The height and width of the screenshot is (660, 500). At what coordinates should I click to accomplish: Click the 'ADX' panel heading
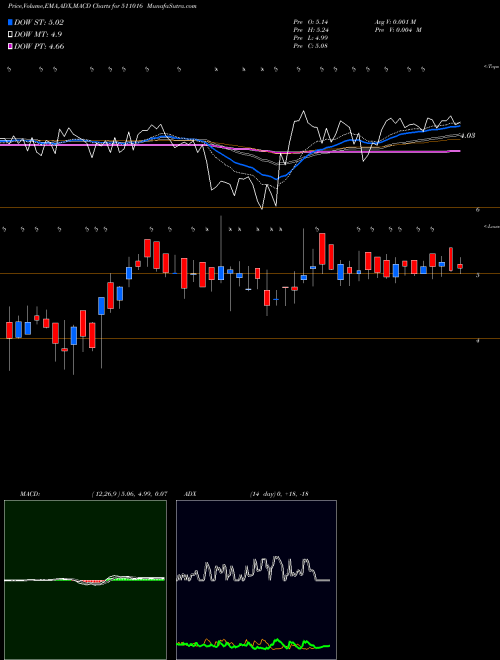(189, 493)
